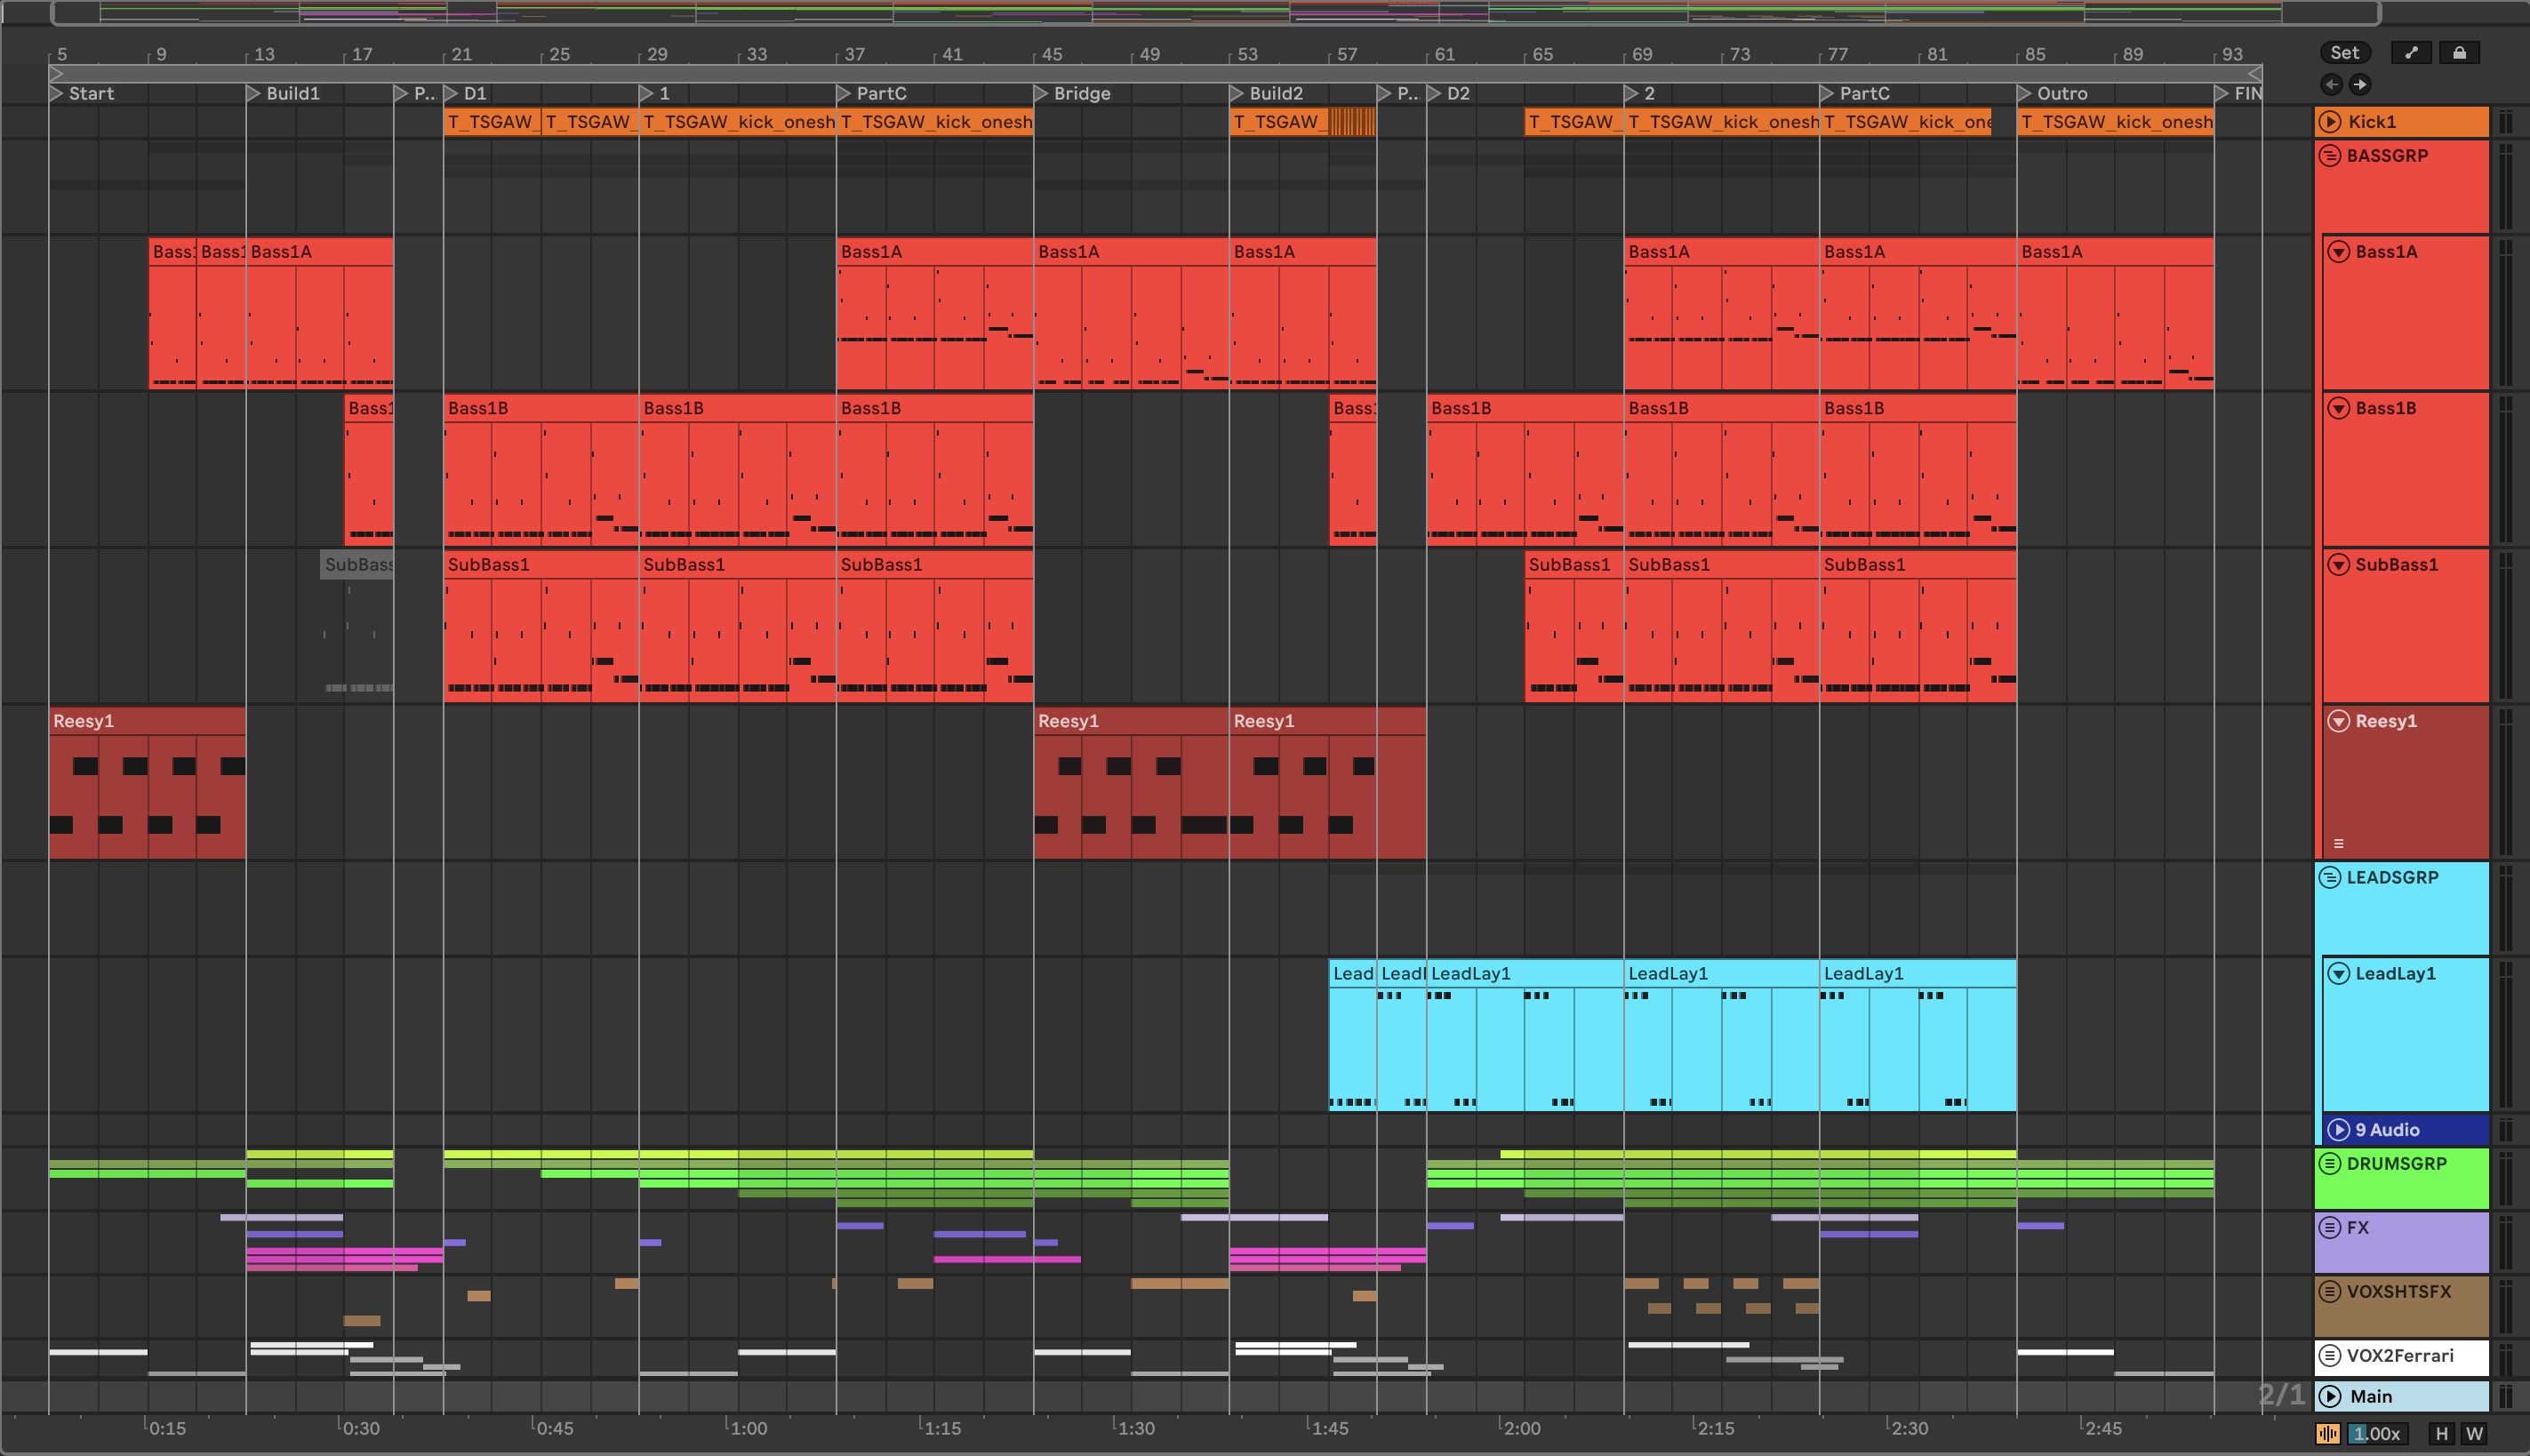Click the Main track play icon
This screenshot has width=2530, height=1456.
tap(2330, 1396)
